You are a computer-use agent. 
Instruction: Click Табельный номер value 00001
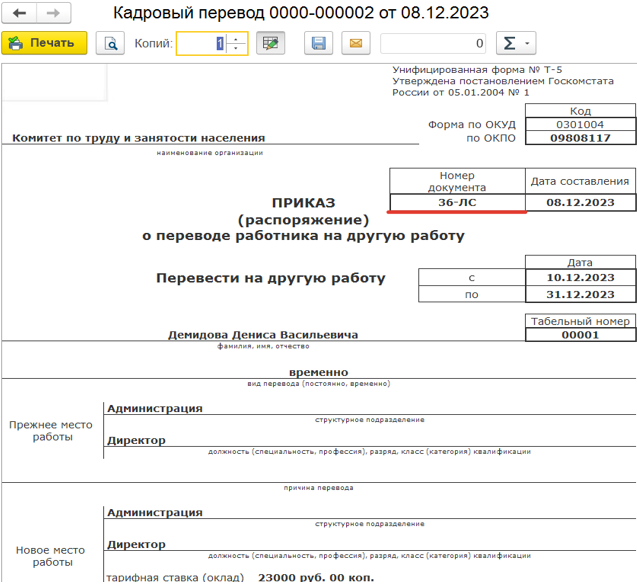coord(580,335)
